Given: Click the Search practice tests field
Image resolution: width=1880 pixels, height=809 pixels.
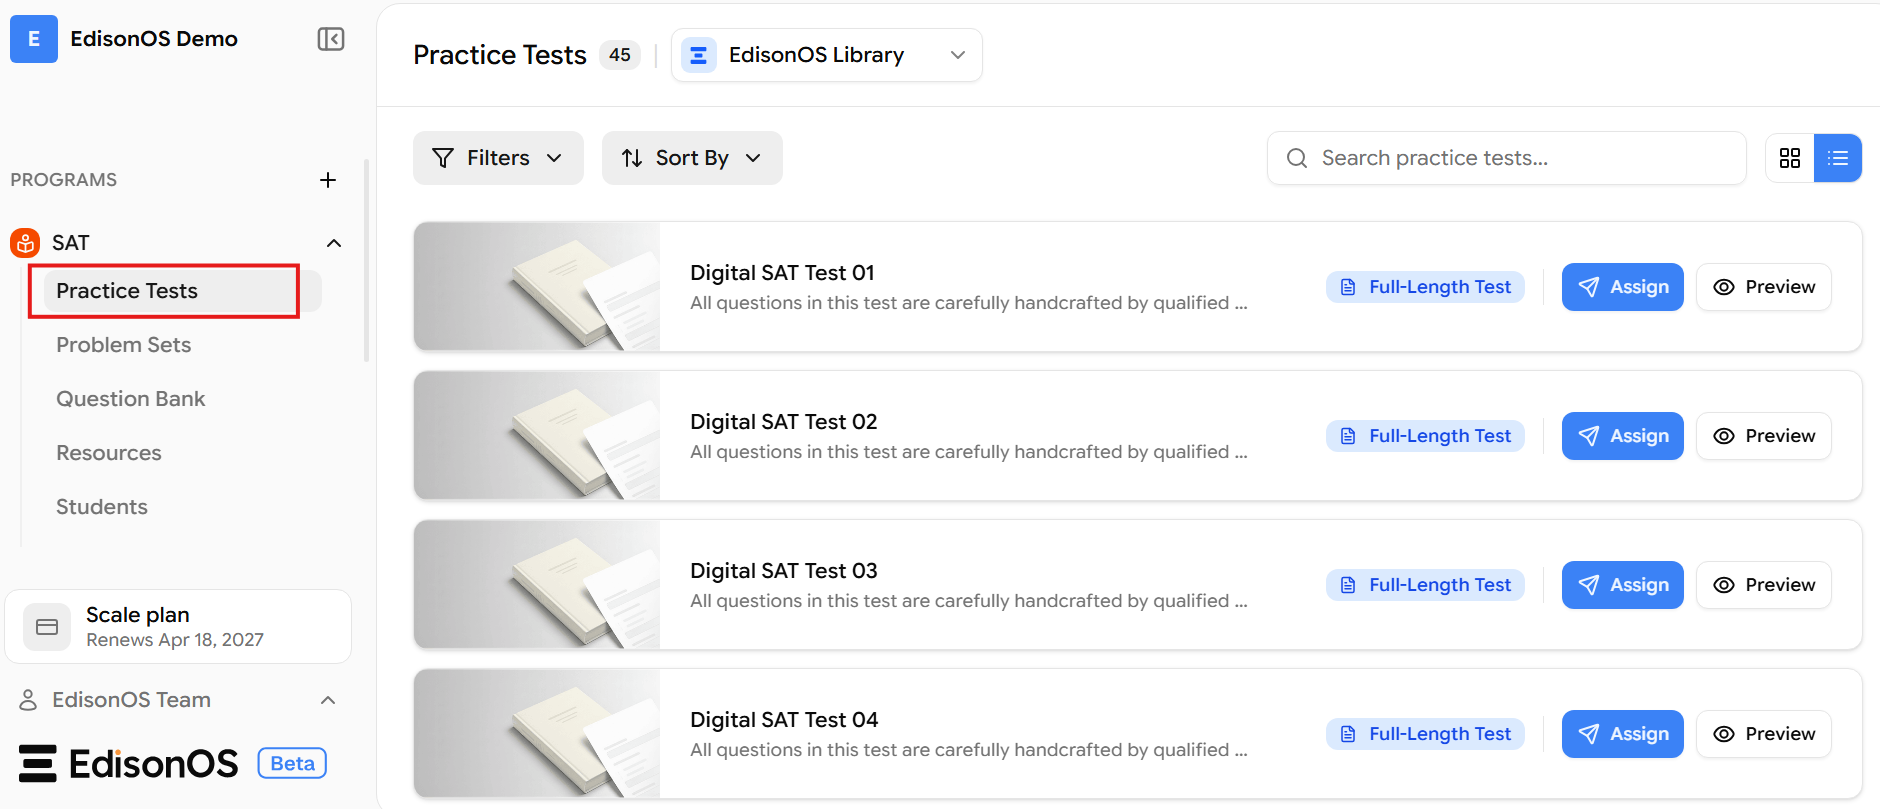Looking at the screenshot, I should (1507, 158).
